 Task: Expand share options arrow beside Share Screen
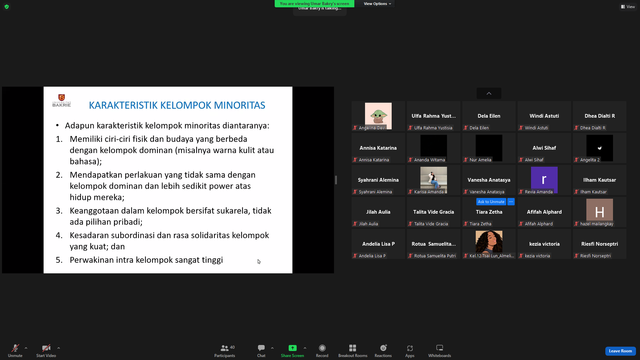(305, 348)
